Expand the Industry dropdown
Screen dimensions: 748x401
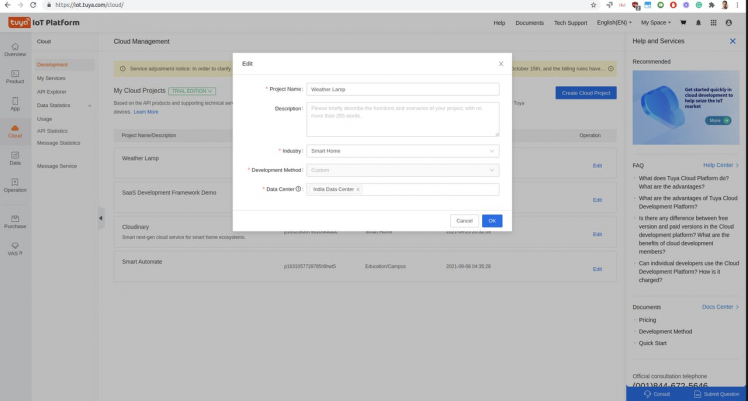(402, 151)
